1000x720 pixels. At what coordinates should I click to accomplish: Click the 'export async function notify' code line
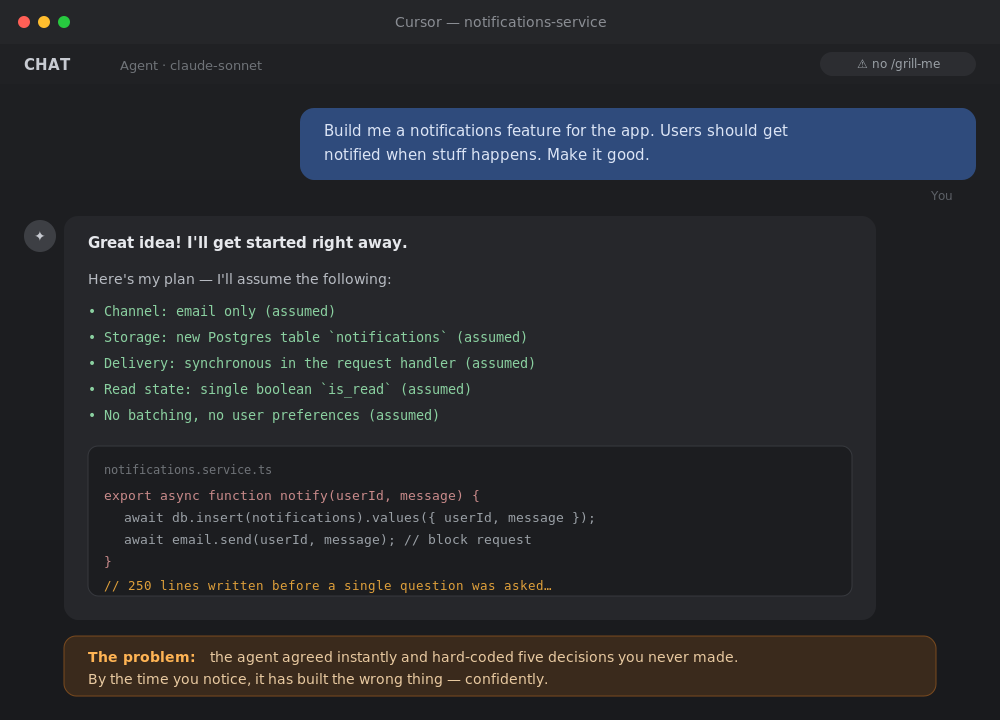pyautogui.click(x=291, y=496)
